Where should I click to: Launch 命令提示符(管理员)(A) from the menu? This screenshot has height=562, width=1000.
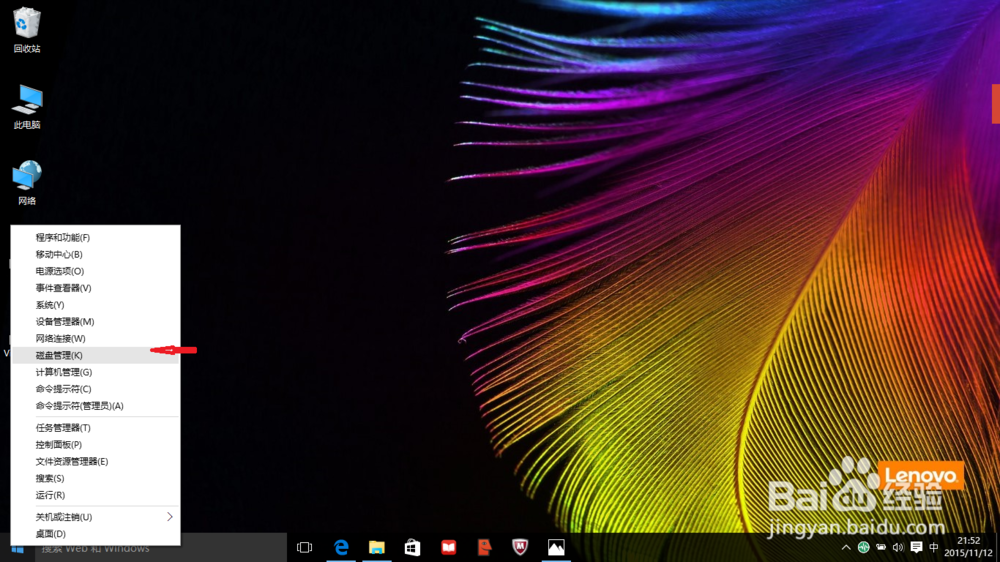[96, 406]
